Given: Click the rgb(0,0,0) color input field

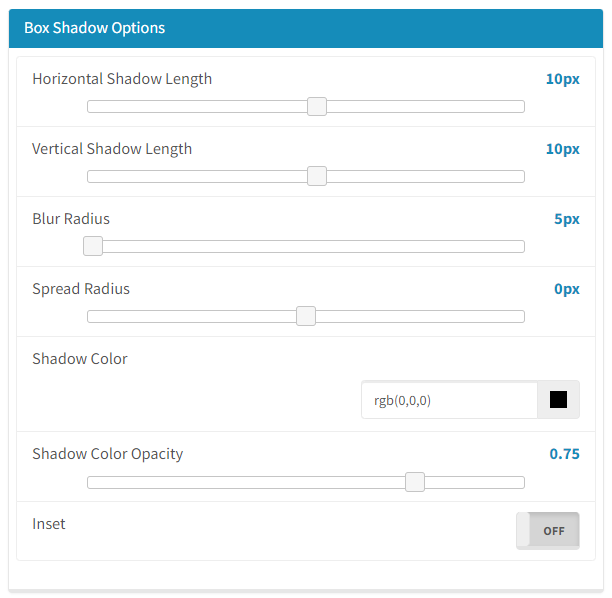Looking at the screenshot, I should [449, 400].
